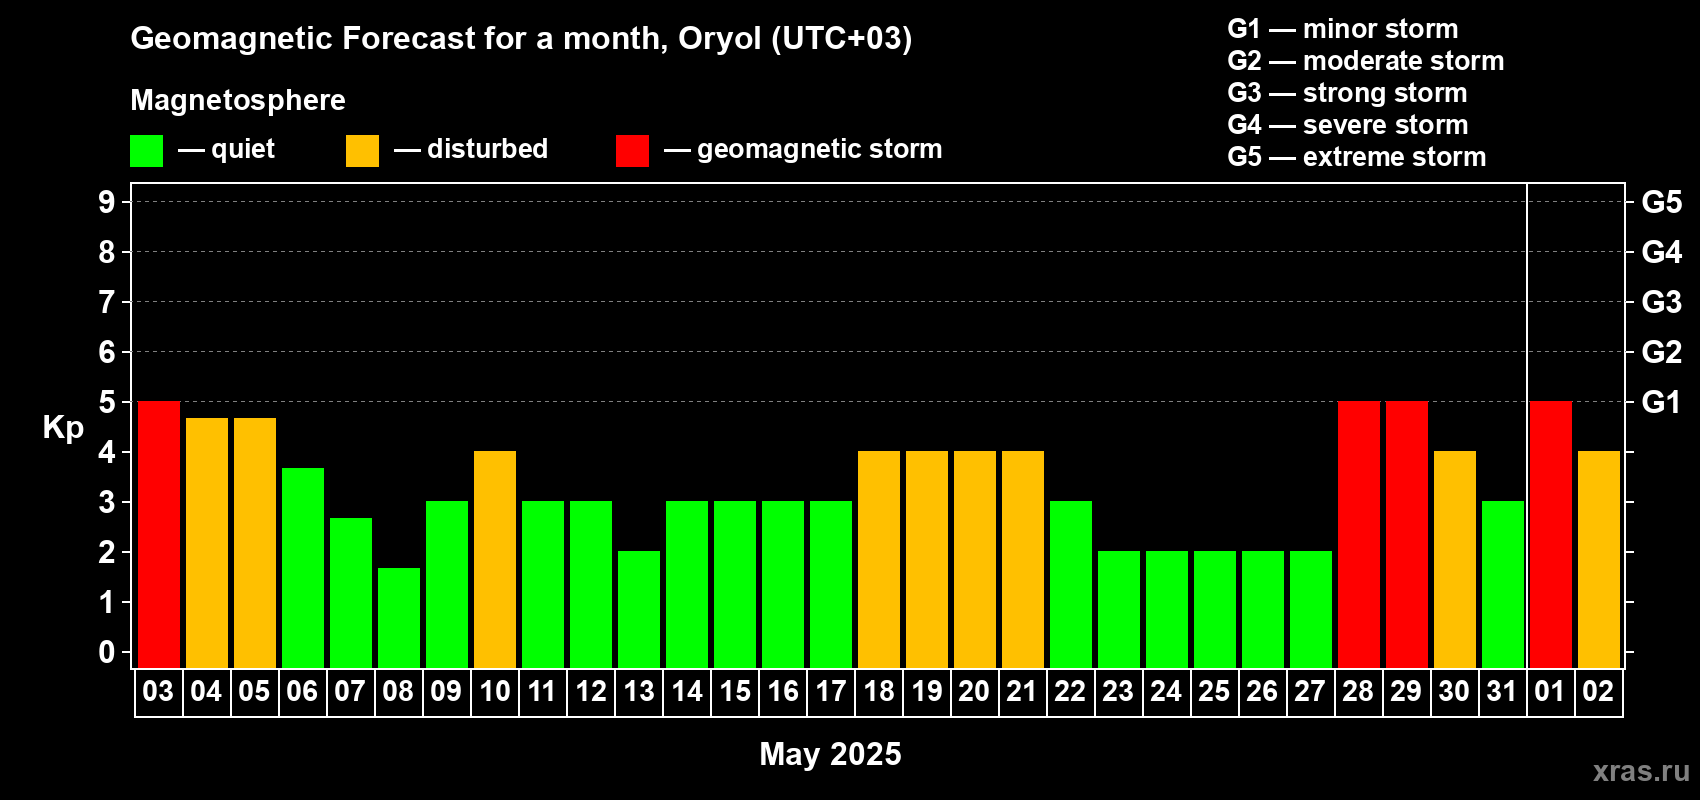Click the orange bar for day 05
This screenshot has width=1700, height=800.
click(x=255, y=543)
